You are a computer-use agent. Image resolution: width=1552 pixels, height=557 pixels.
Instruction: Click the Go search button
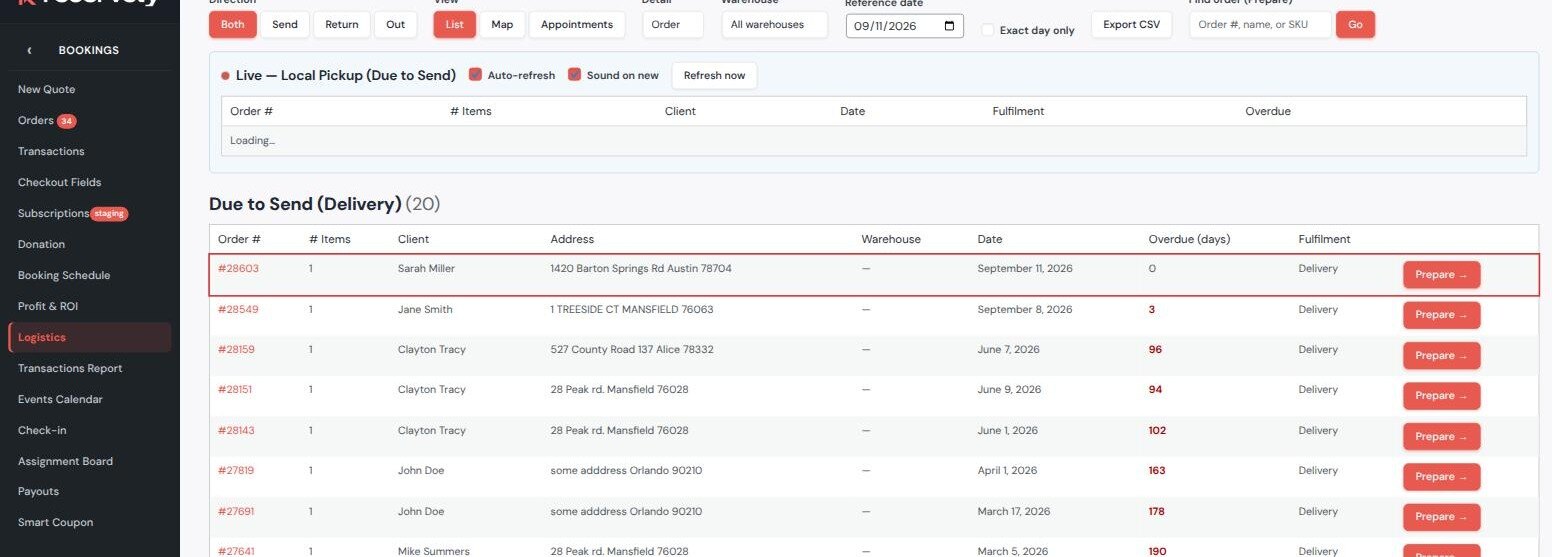[1355, 25]
